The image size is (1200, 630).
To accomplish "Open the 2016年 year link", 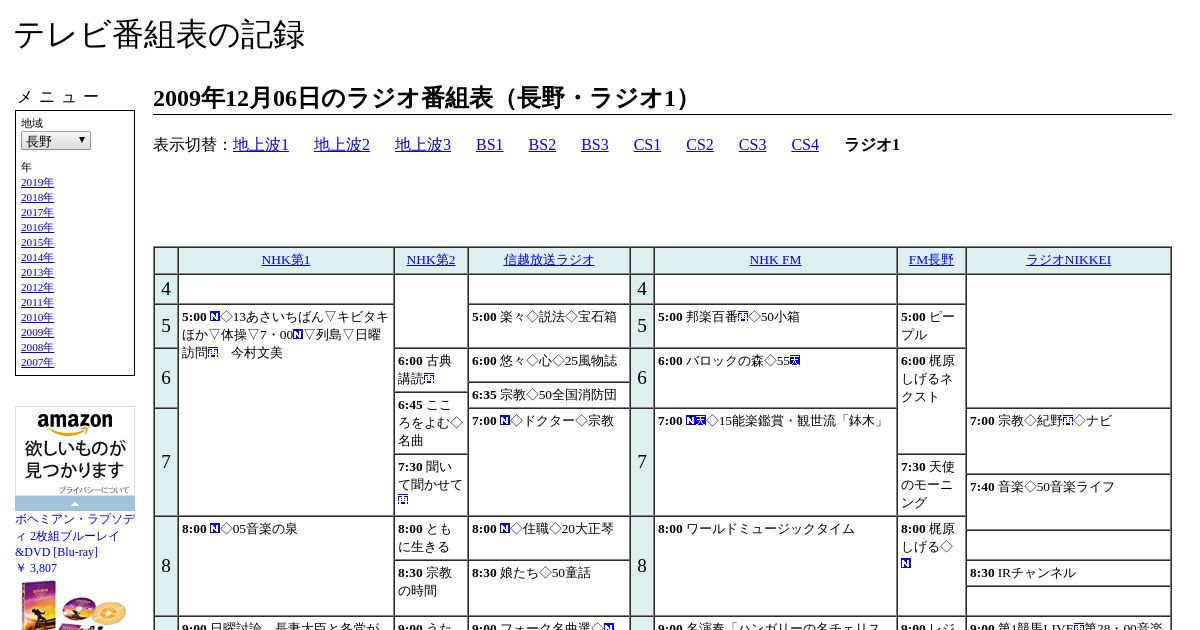I will pyautogui.click(x=37, y=227).
